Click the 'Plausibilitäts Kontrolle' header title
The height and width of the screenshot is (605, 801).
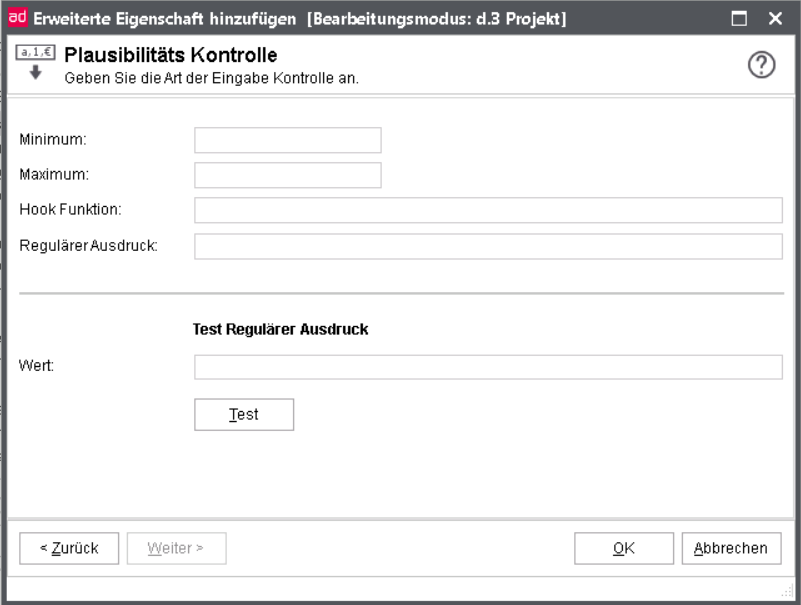pyautogui.click(x=170, y=55)
